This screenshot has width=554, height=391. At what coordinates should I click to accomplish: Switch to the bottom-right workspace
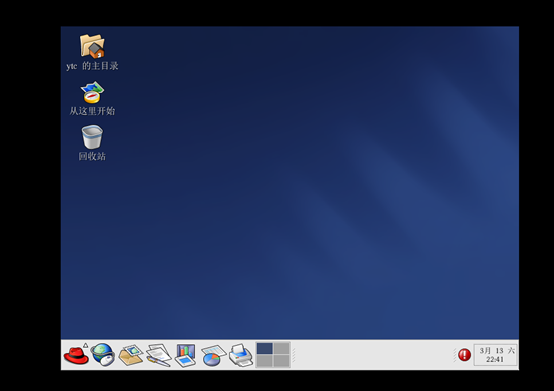point(282,361)
